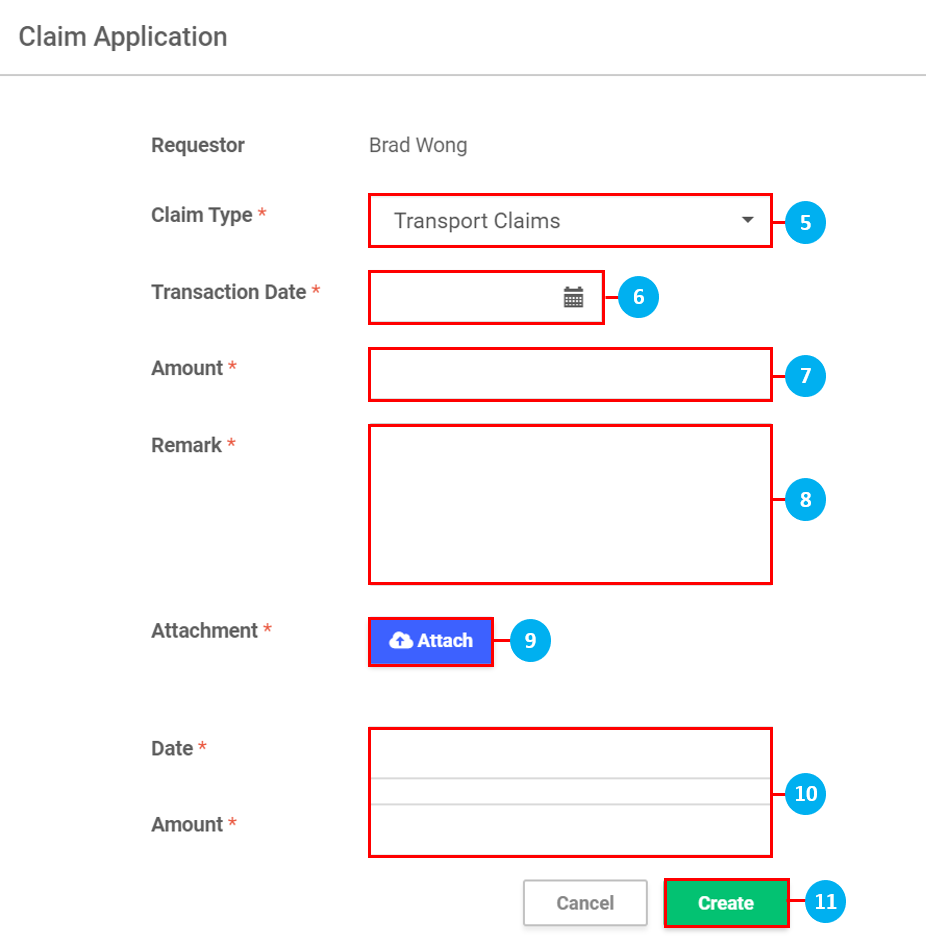This screenshot has width=926, height=943.
Task: Click the Cancel button
Action: (585, 903)
